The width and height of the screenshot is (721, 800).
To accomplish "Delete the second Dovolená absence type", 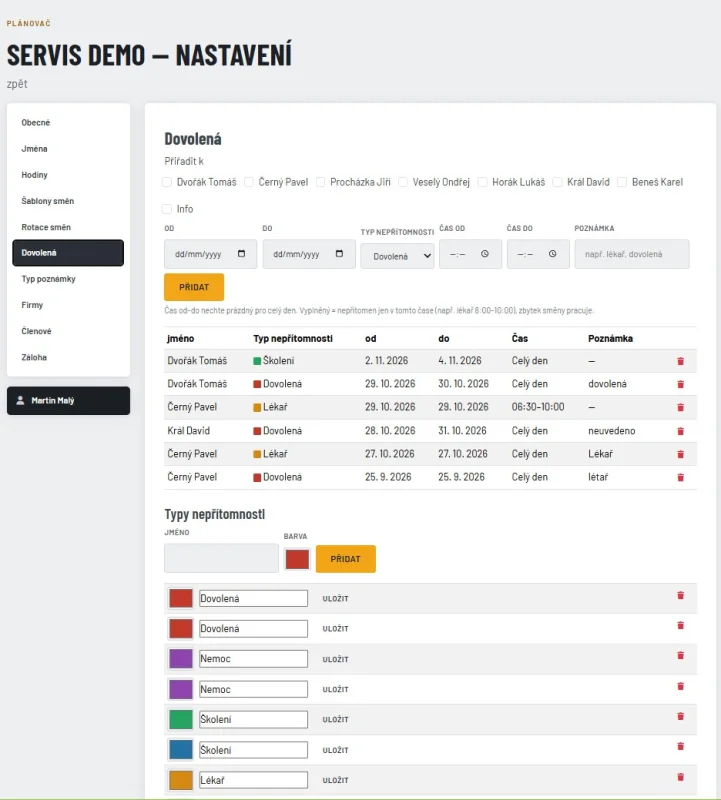I will pyautogui.click(x=680, y=626).
